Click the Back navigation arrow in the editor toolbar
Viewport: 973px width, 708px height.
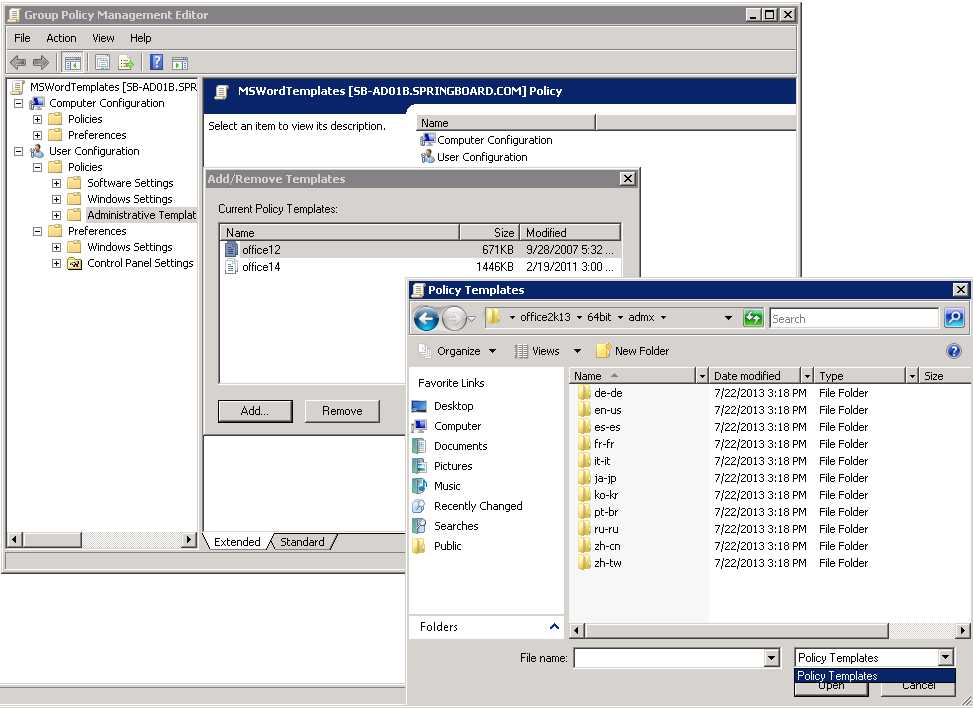click(x=17, y=62)
